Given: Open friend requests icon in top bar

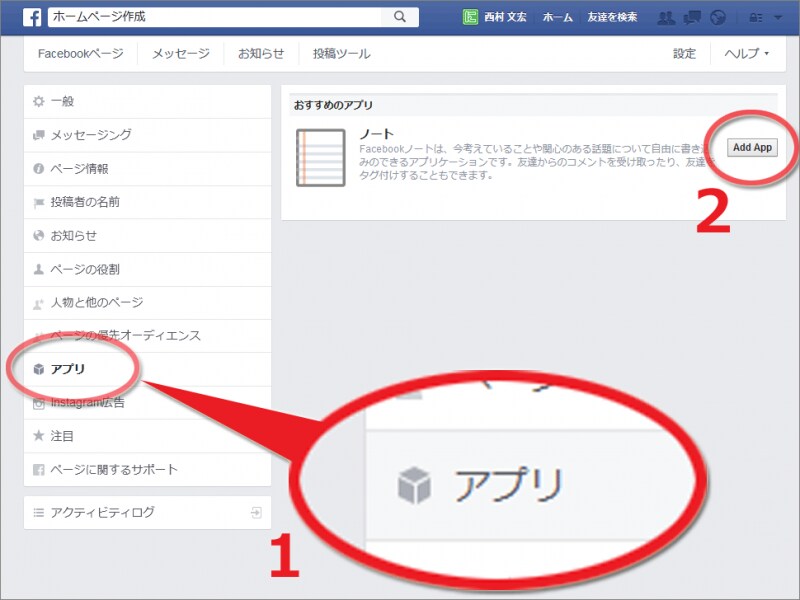Looking at the screenshot, I should [666, 17].
